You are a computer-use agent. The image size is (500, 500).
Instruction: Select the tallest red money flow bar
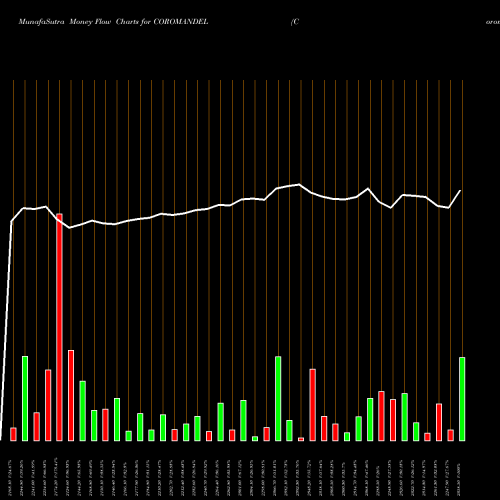(x=60, y=327)
